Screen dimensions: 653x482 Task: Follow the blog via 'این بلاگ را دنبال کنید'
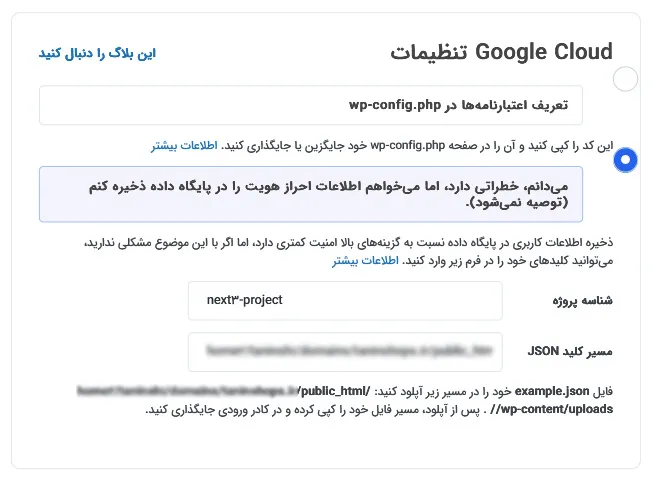click(97, 53)
